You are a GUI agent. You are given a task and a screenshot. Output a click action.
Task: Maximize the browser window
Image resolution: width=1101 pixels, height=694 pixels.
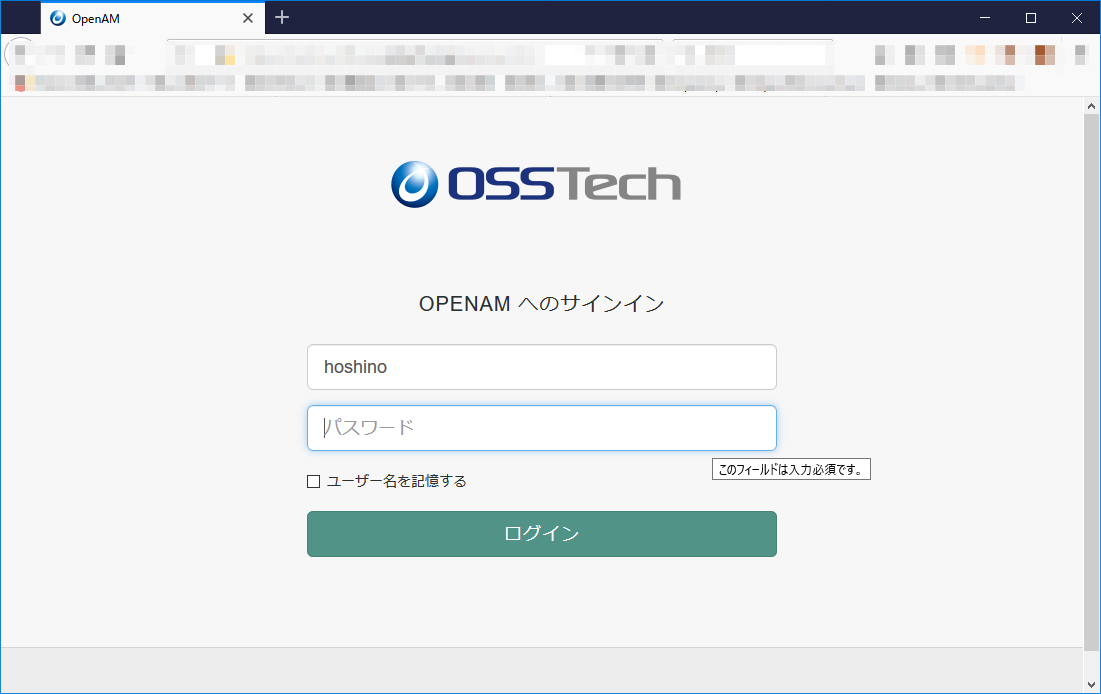click(x=1031, y=18)
